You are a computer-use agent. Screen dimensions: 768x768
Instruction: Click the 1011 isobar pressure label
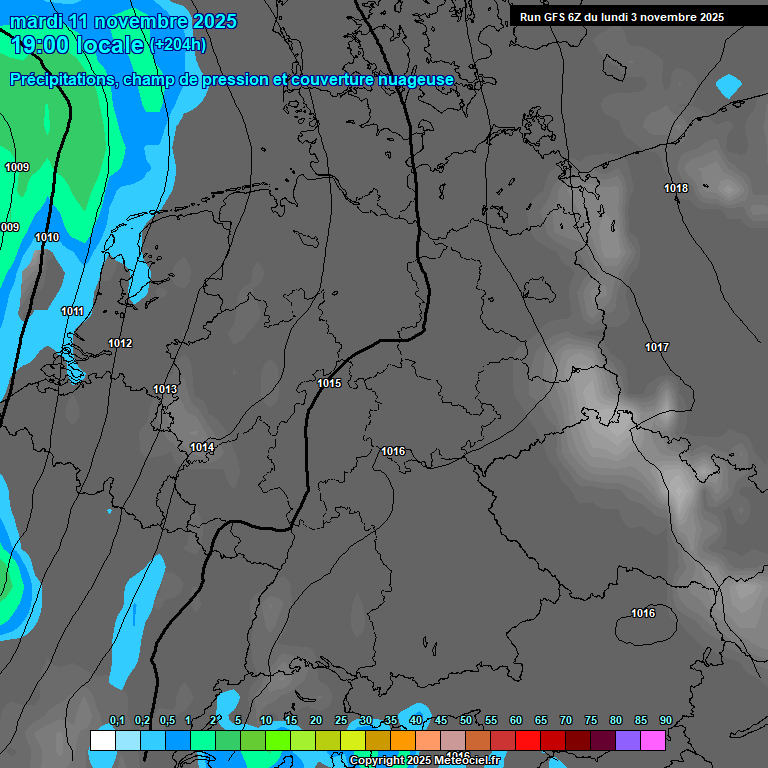click(x=72, y=311)
